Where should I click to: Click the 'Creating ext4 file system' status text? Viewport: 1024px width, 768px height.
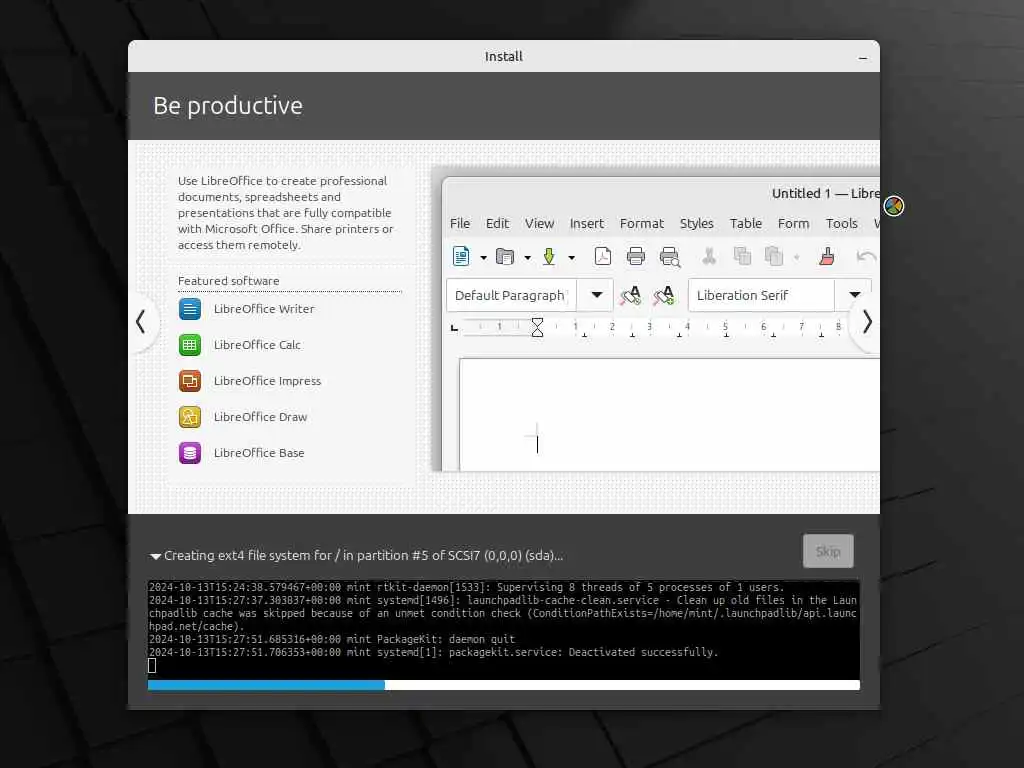click(x=363, y=556)
